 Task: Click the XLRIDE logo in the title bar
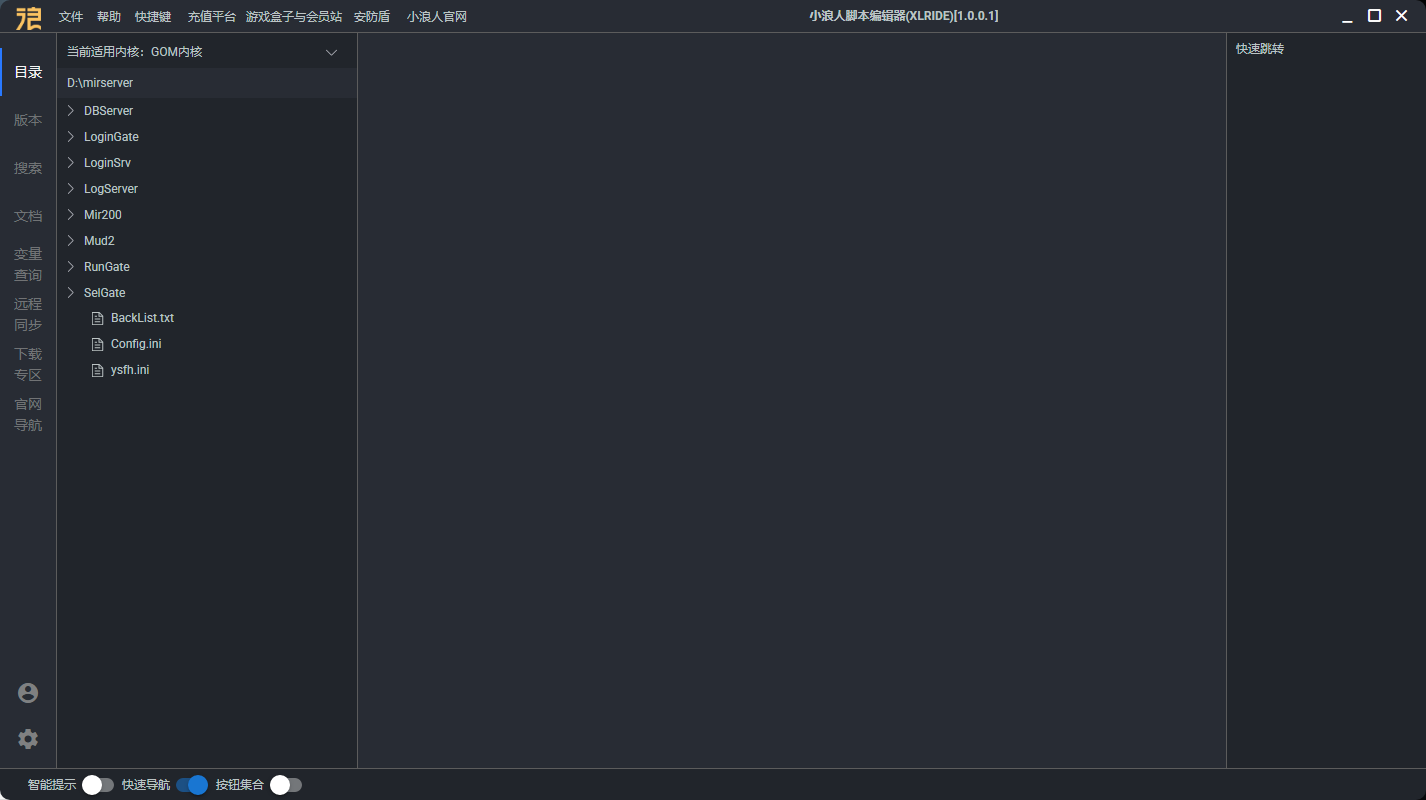(x=28, y=16)
